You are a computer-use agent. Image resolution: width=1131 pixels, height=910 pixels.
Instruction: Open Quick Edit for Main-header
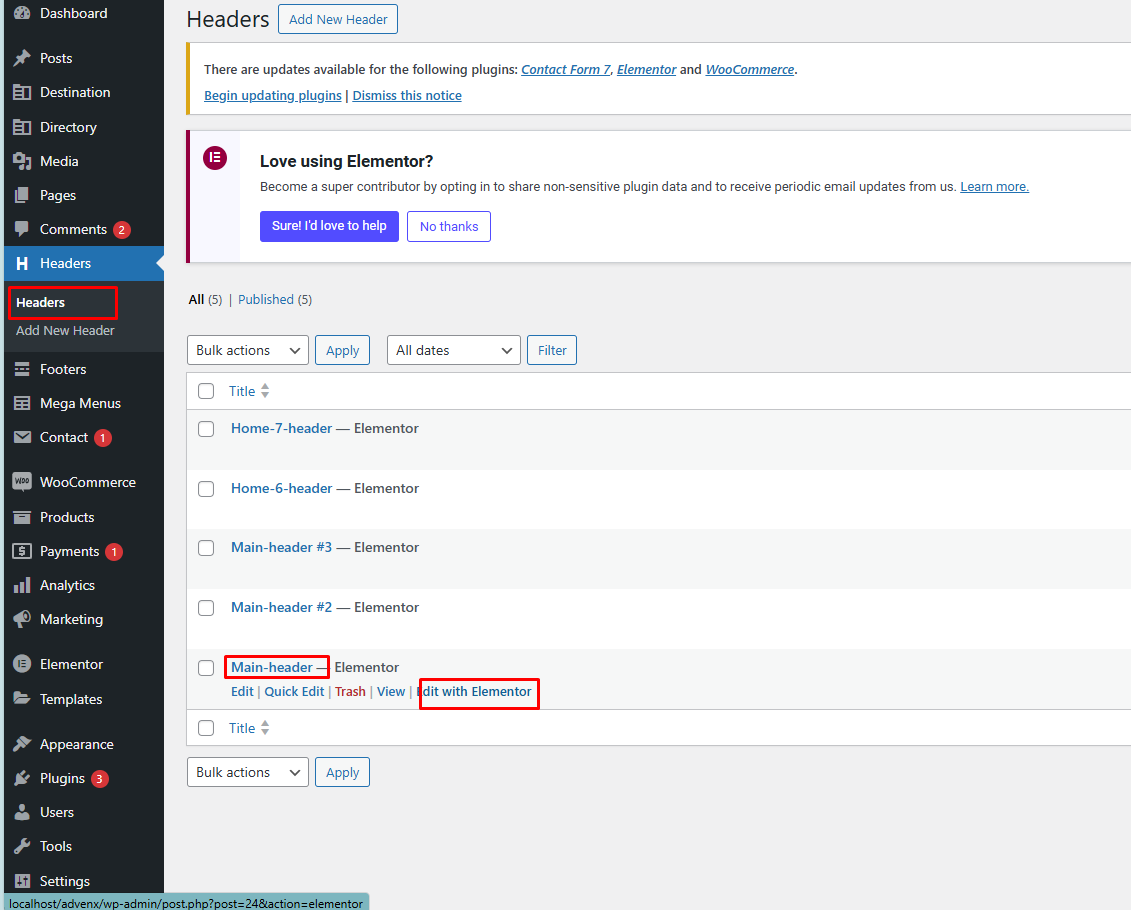(294, 692)
